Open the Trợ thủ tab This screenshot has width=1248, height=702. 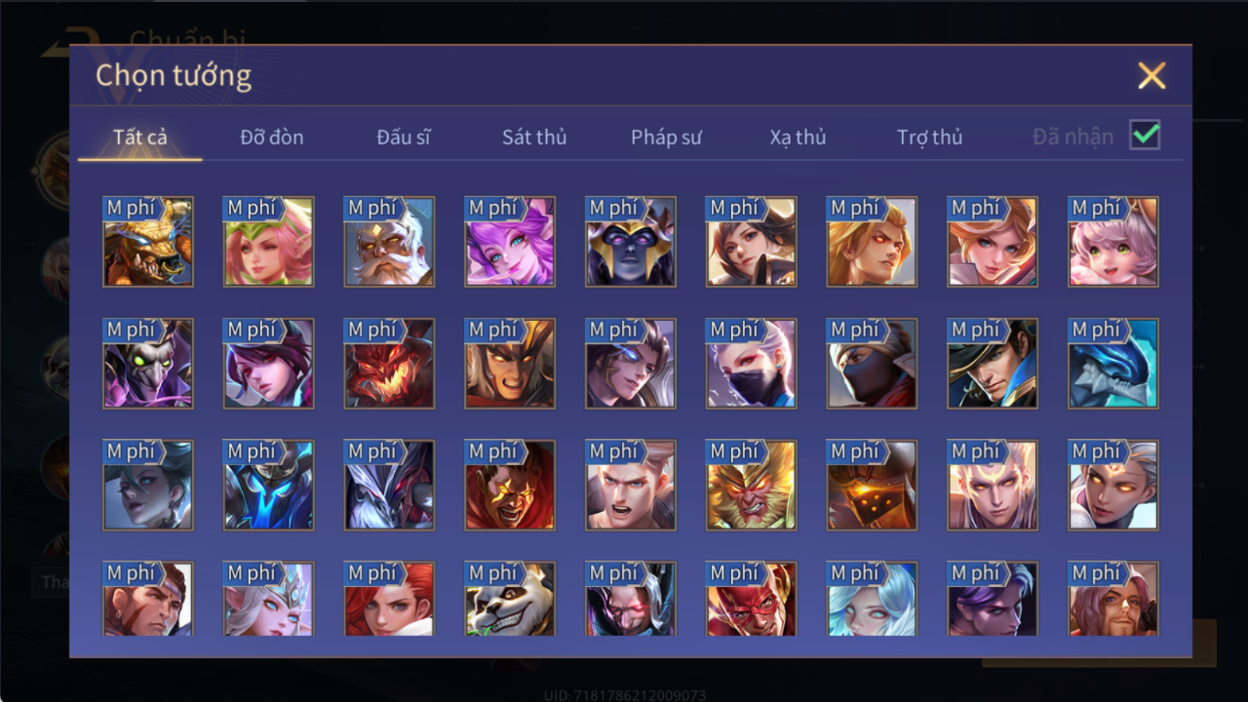(x=930, y=137)
